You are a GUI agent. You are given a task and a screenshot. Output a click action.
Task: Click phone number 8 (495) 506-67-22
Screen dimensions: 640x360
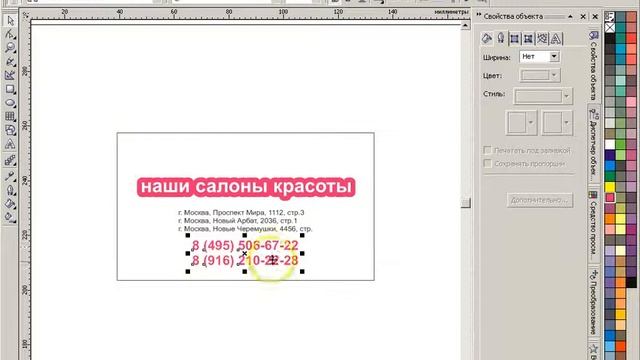(245, 245)
